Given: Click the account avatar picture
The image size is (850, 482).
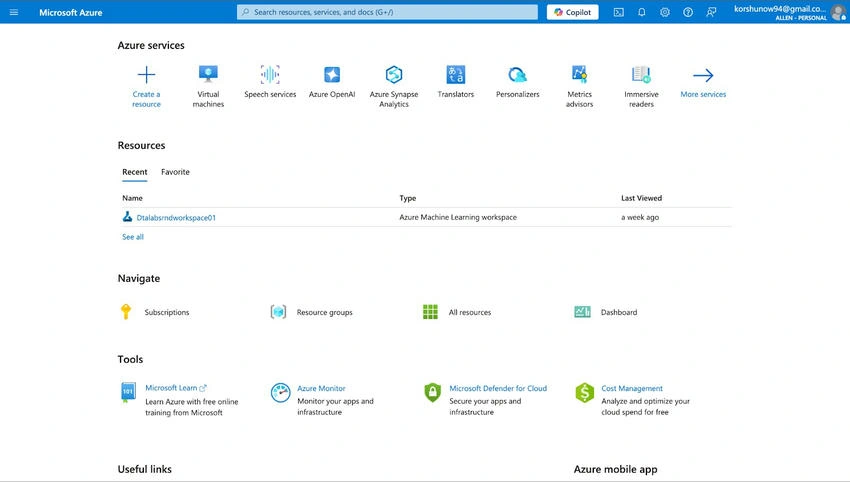Looking at the screenshot, I should 838,12.
